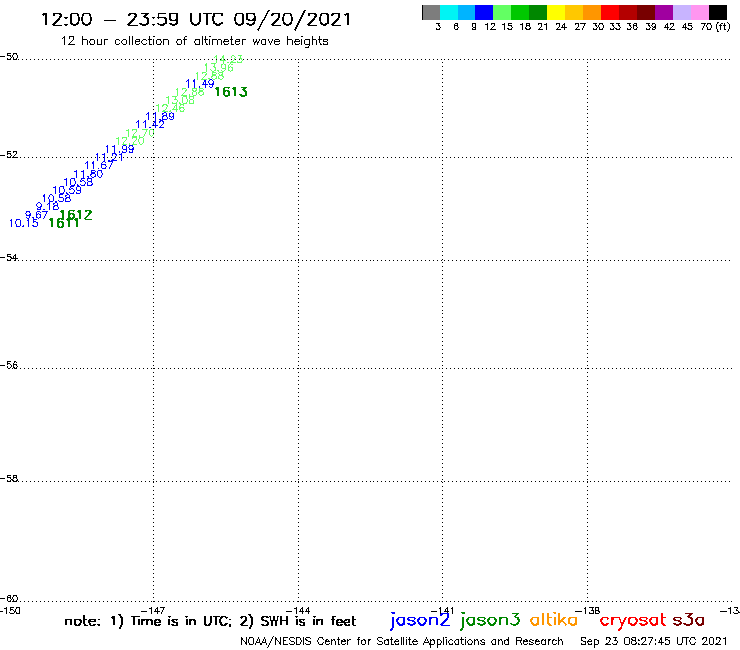Click the note about UTC and SWH
Image resolution: width=740 pixels, height=650 pixels.
coord(210,621)
